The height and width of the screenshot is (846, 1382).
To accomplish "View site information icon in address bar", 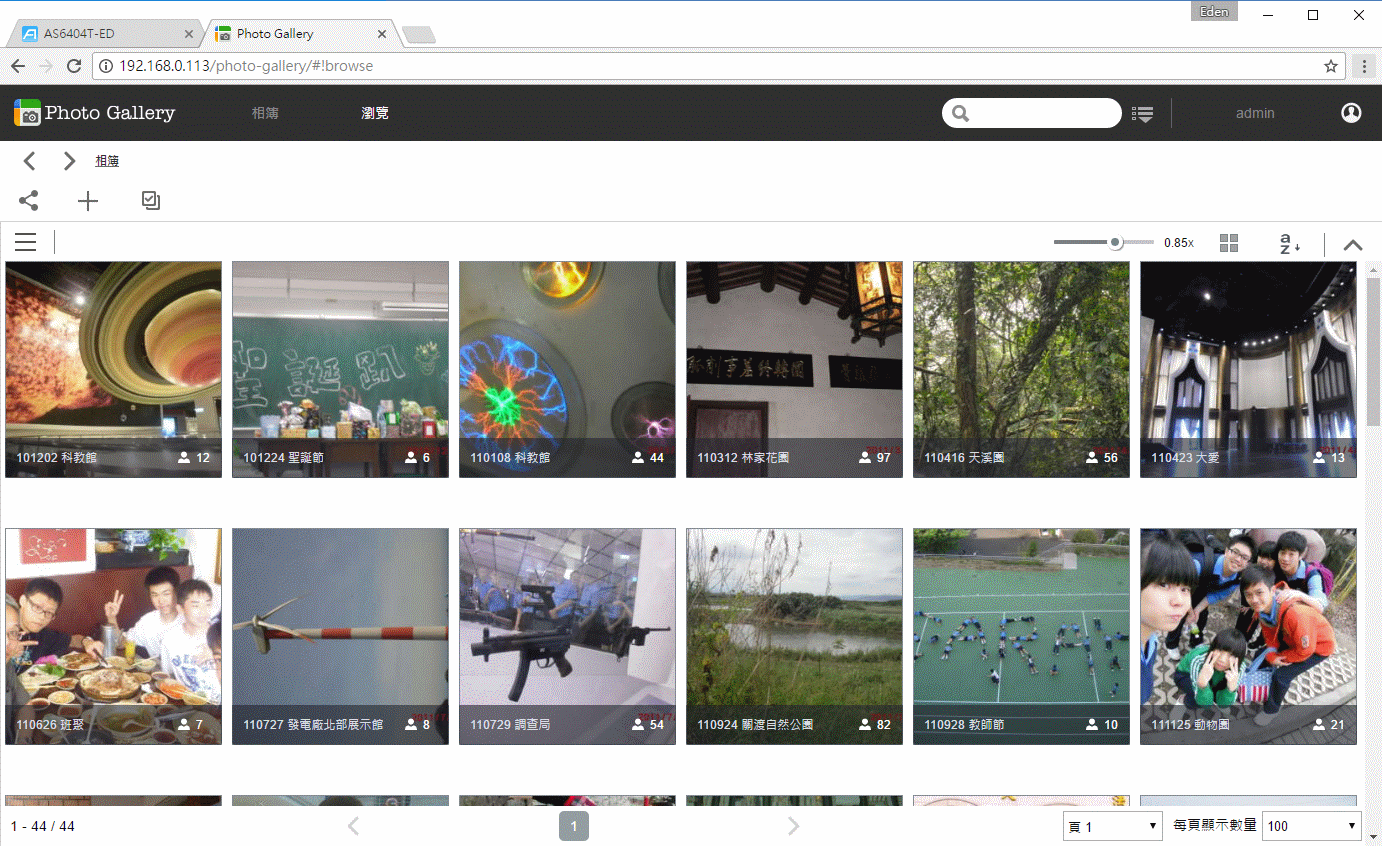I will 108,66.
